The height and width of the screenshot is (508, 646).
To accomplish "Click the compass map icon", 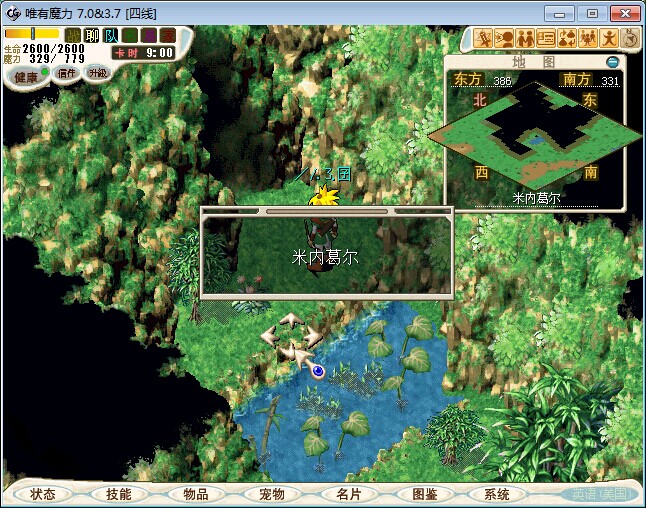I will click(631, 38).
